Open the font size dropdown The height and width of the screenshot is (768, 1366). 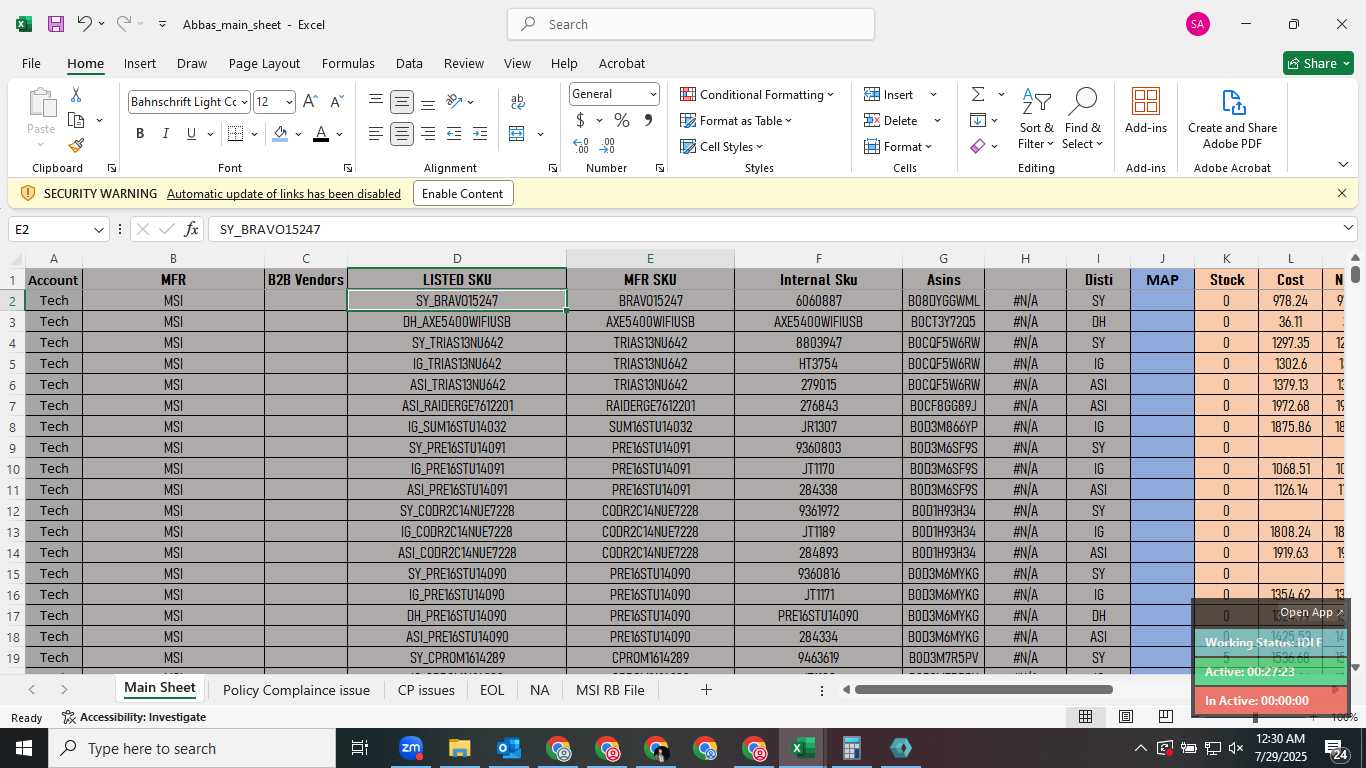(x=289, y=102)
